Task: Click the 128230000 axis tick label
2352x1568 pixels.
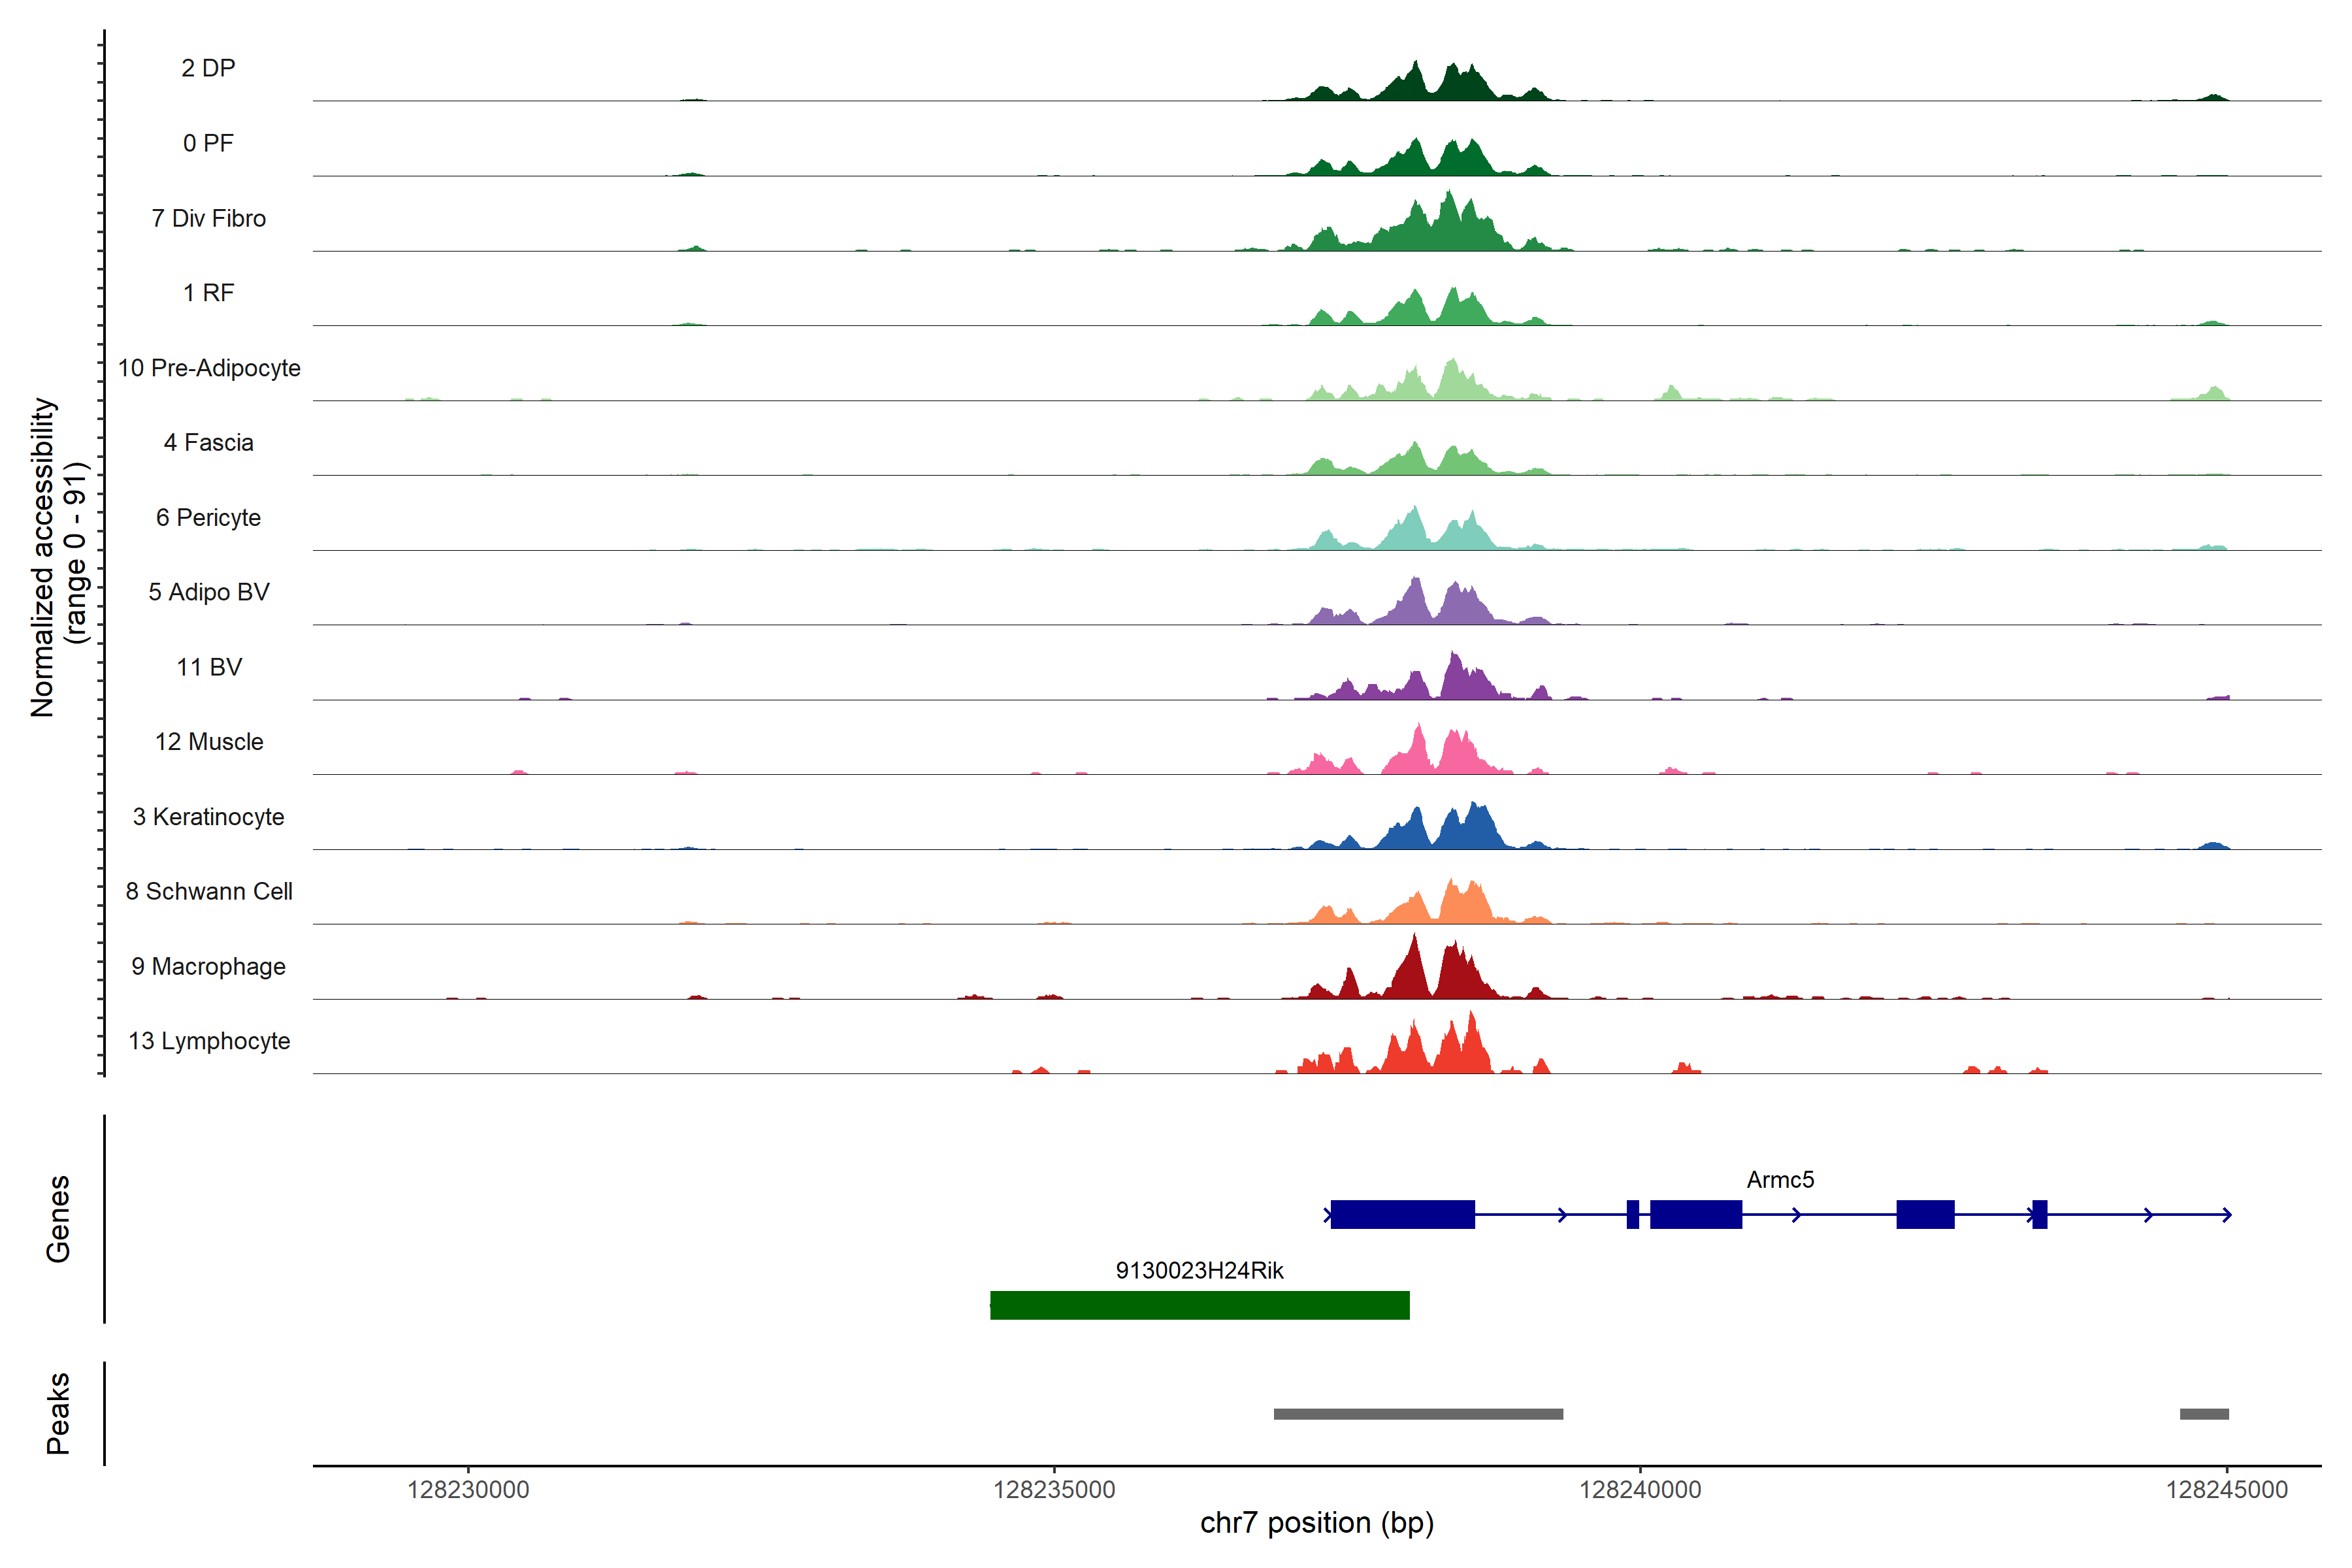Action: [x=468, y=1490]
